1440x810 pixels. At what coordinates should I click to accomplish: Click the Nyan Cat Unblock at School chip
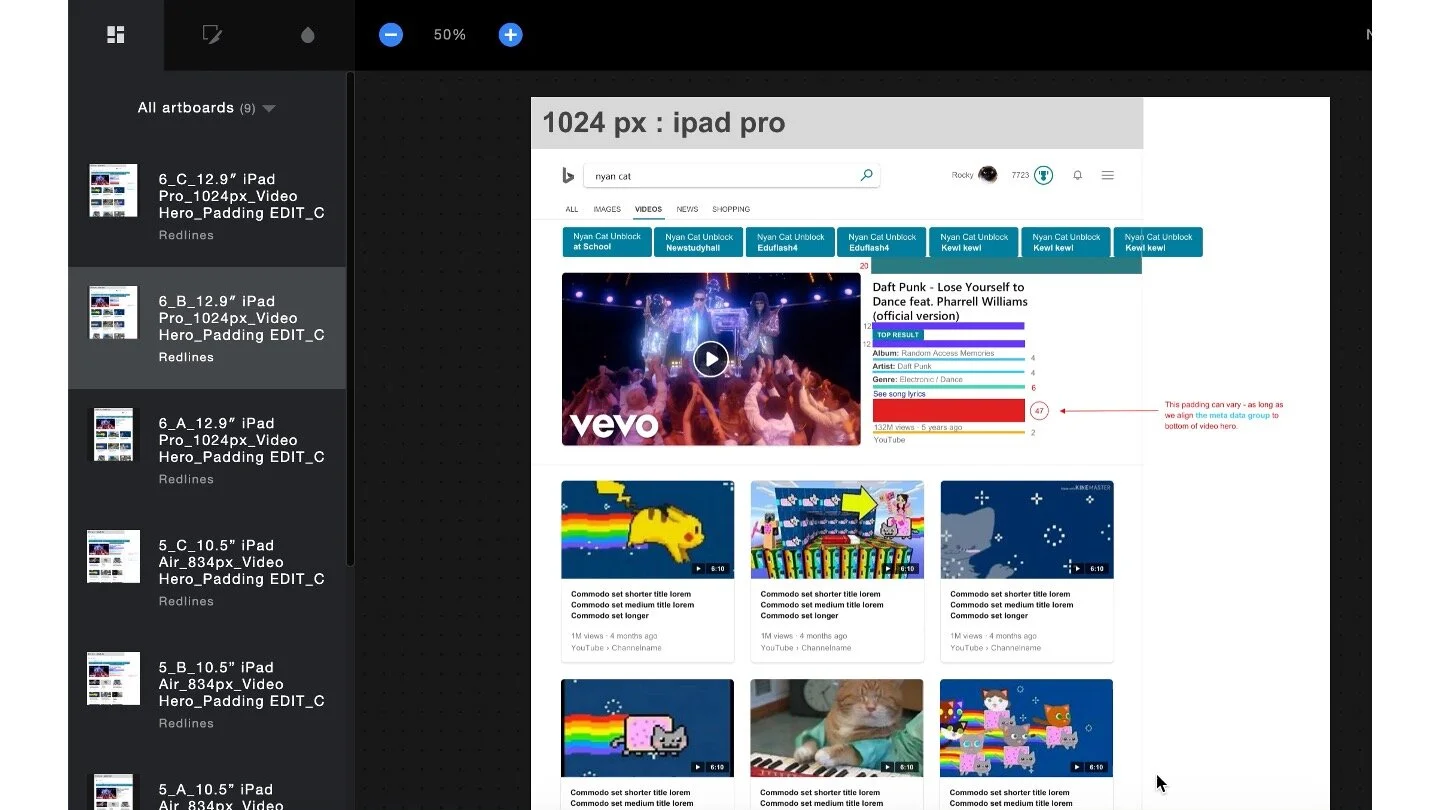607,242
